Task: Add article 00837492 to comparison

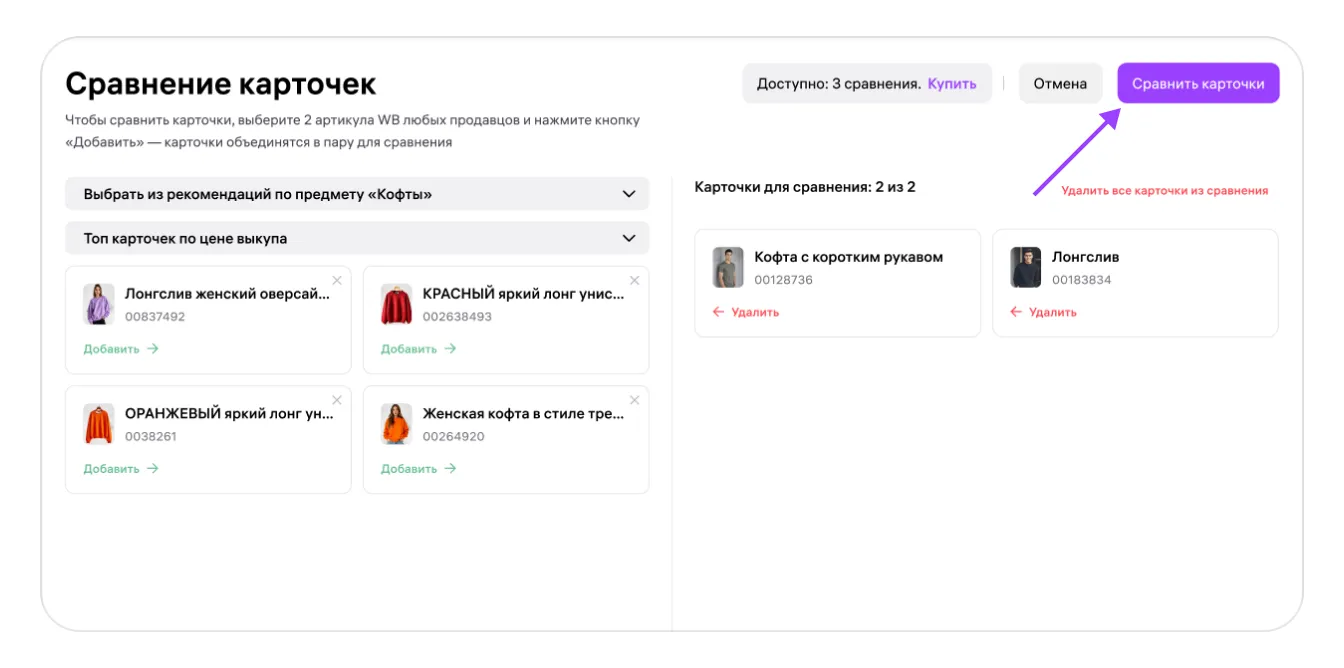Action: (x=121, y=349)
